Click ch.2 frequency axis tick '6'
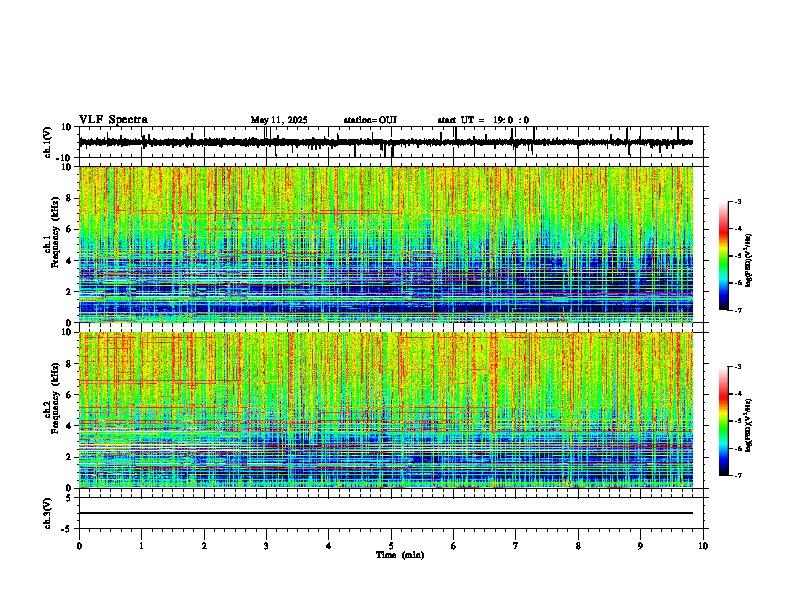This screenshot has height=612, width=792. tap(70, 395)
